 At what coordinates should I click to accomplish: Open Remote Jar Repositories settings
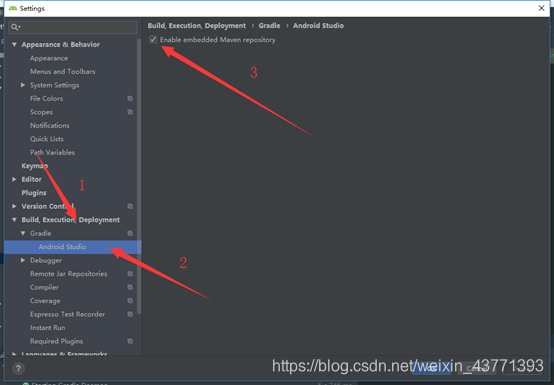[x=69, y=274]
